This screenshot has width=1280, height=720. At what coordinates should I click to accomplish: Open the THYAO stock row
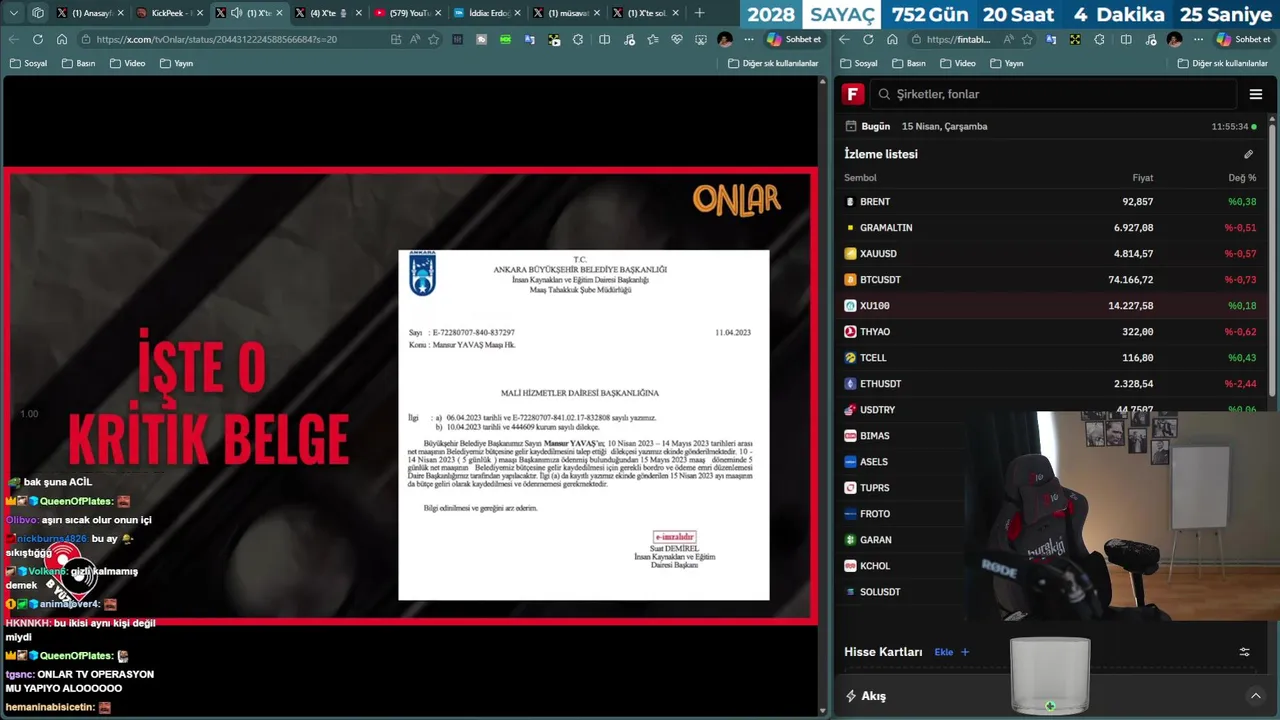point(1050,332)
